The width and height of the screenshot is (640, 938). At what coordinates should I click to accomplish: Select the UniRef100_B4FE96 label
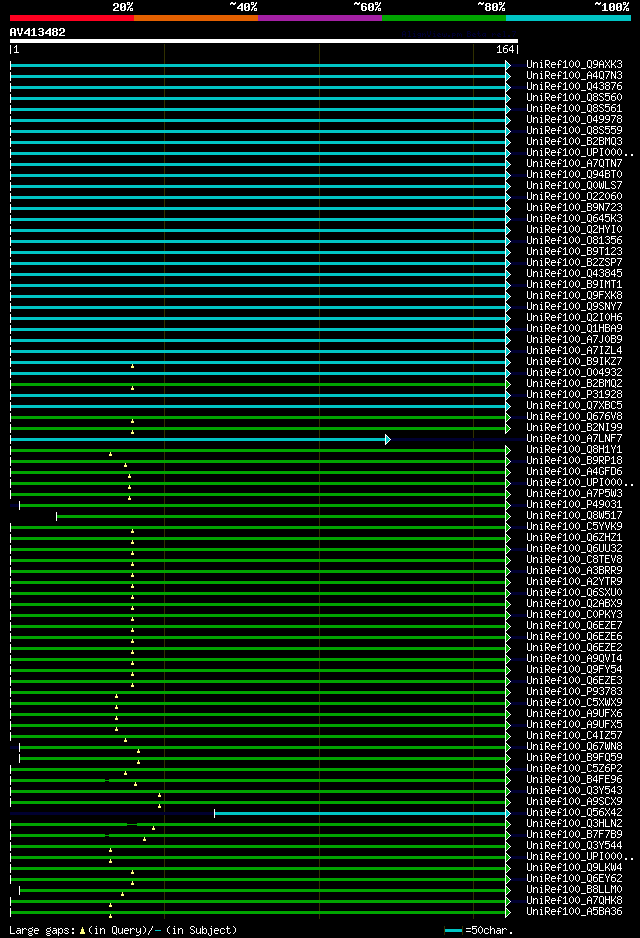tap(574, 779)
